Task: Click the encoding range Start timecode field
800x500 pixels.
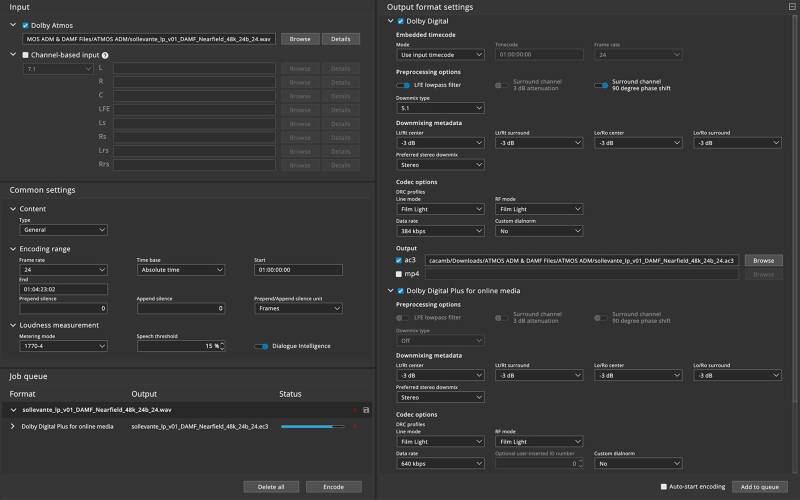Action: tap(297, 270)
